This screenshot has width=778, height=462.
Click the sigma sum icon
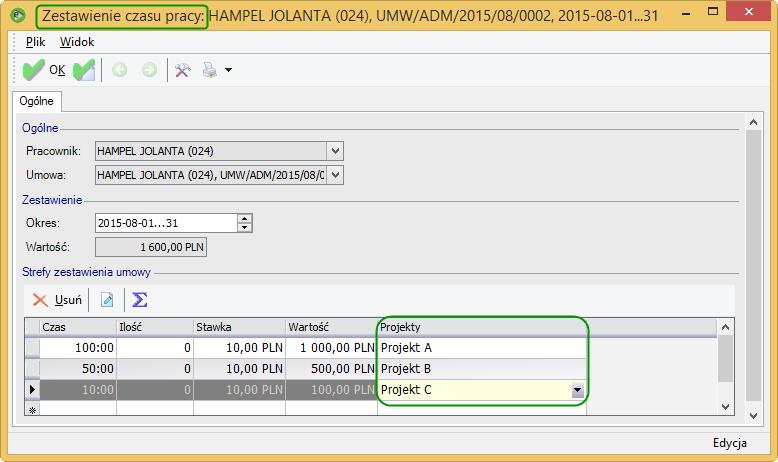(x=139, y=300)
